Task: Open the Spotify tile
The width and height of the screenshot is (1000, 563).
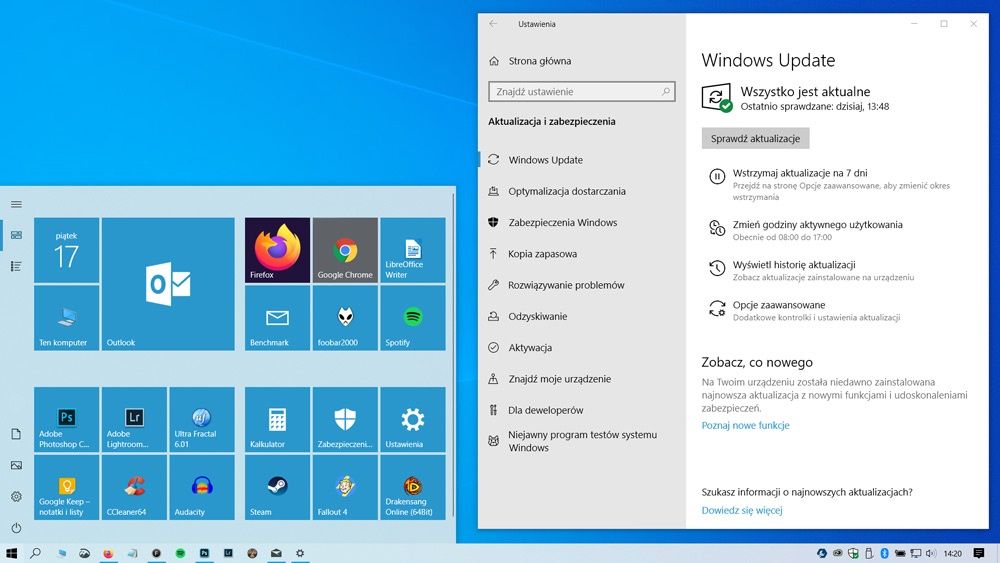Action: [413, 318]
